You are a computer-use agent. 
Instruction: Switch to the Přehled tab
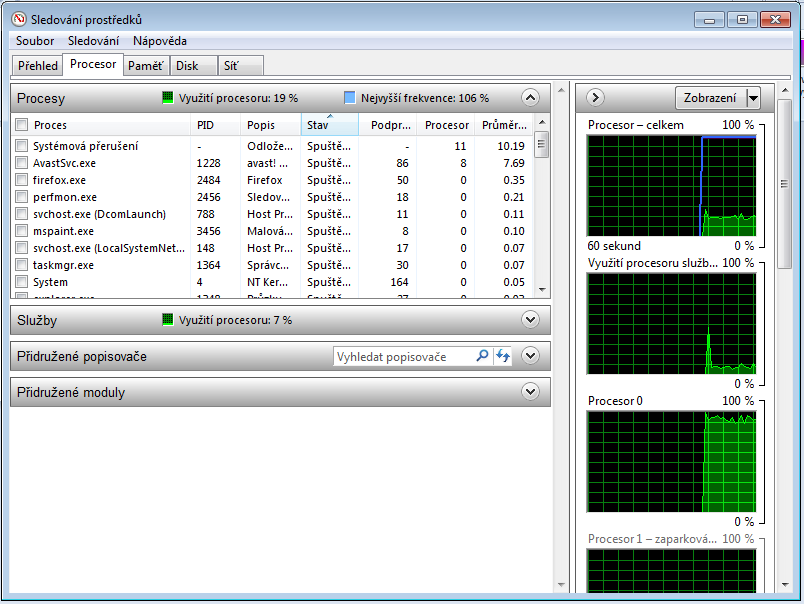37,66
